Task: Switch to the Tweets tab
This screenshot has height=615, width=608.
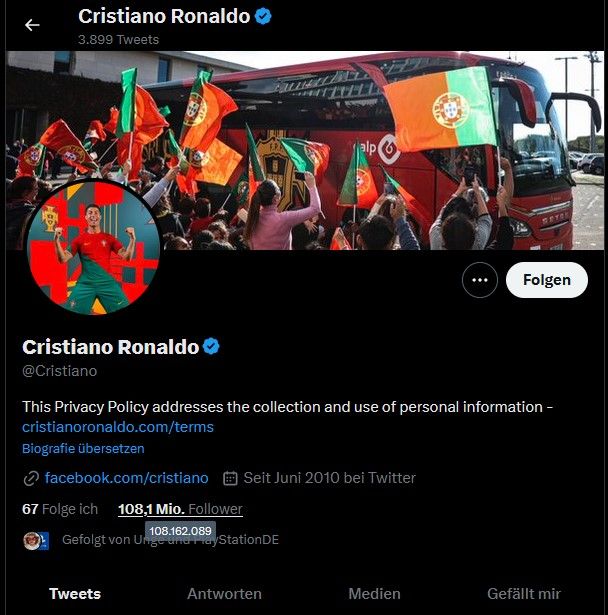Action: point(75,593)
